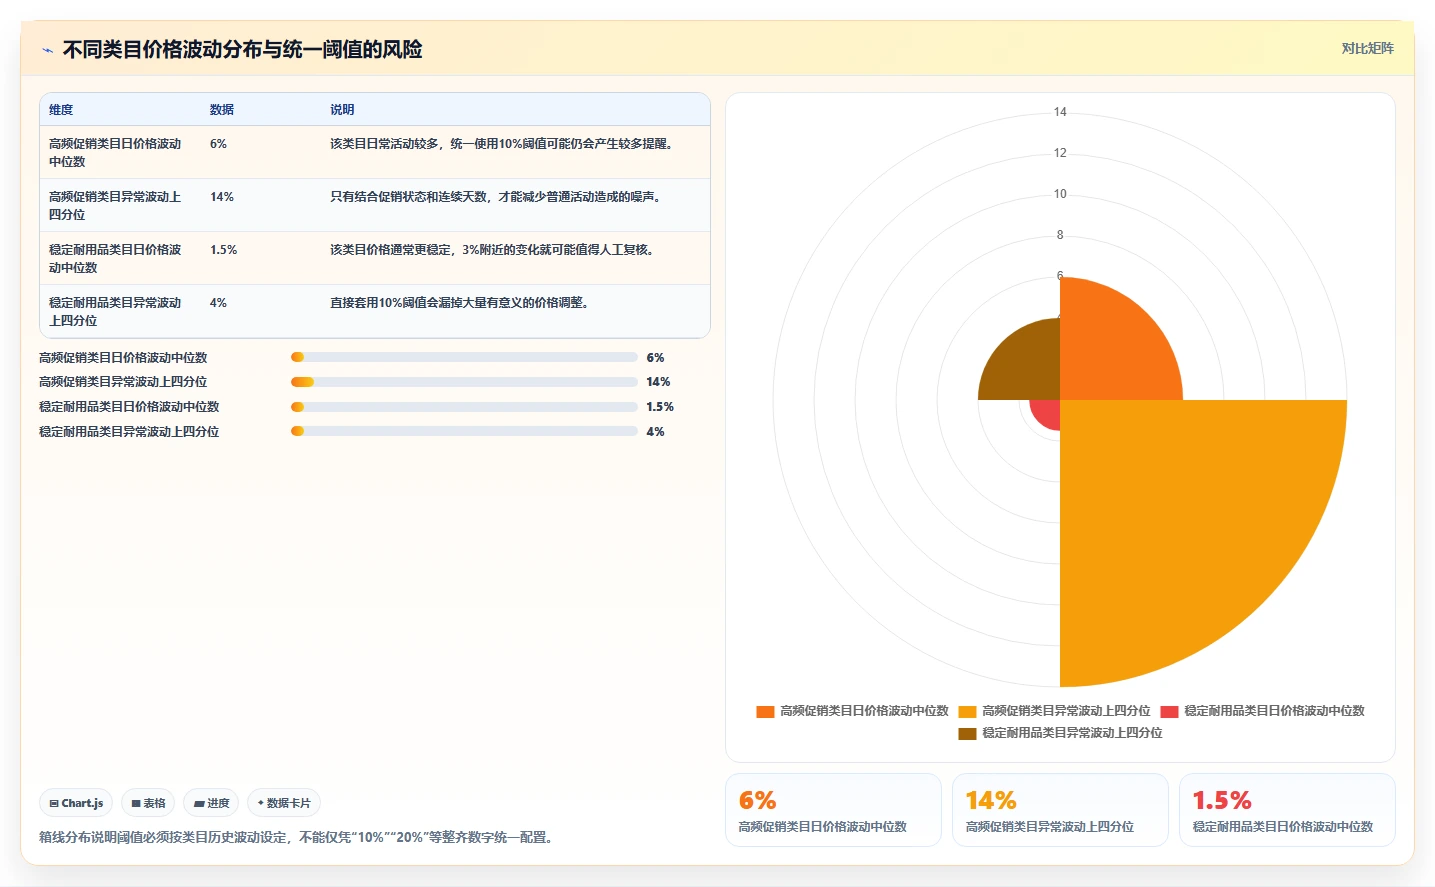This screenshot has height=887, width=1435.
Task: Open the 1.5% data card
Action: point(1287,810)
